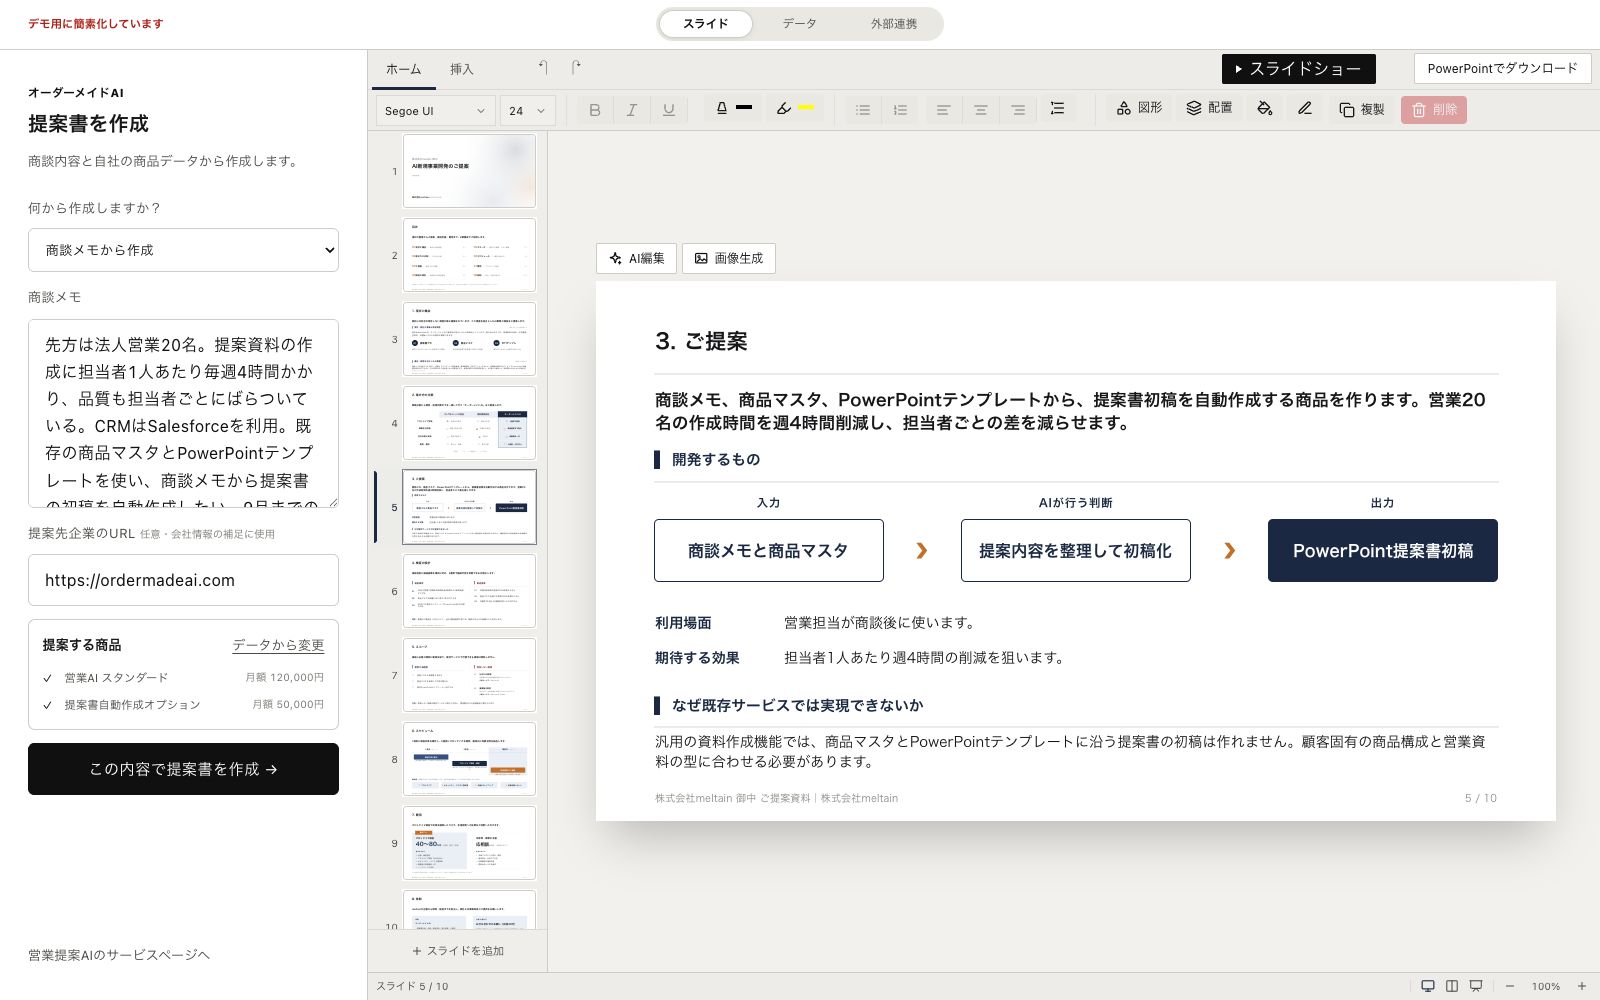Viewport: 1600px width, 1000px height.
Task: Align text right
Action: [1018, 110]
